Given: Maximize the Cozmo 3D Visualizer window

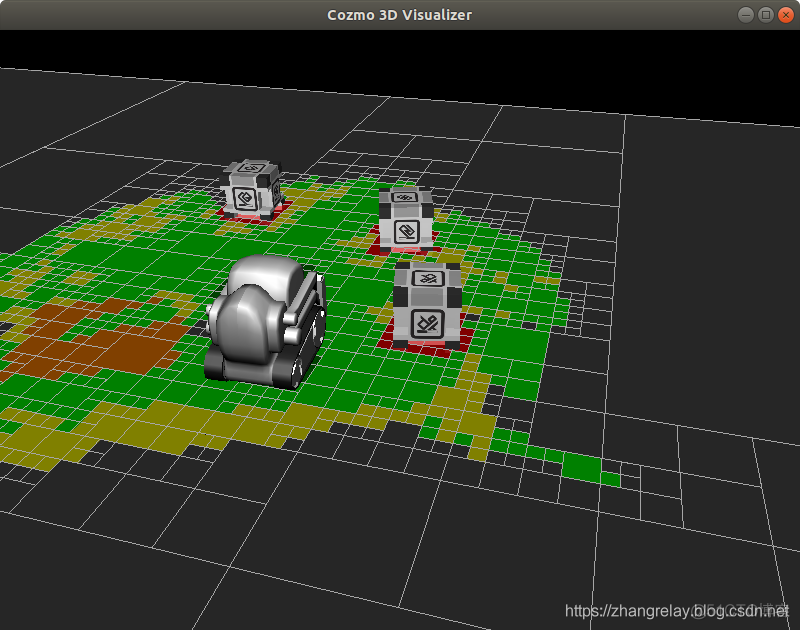Looking at the screenshot, I should [x=766, y=15].
